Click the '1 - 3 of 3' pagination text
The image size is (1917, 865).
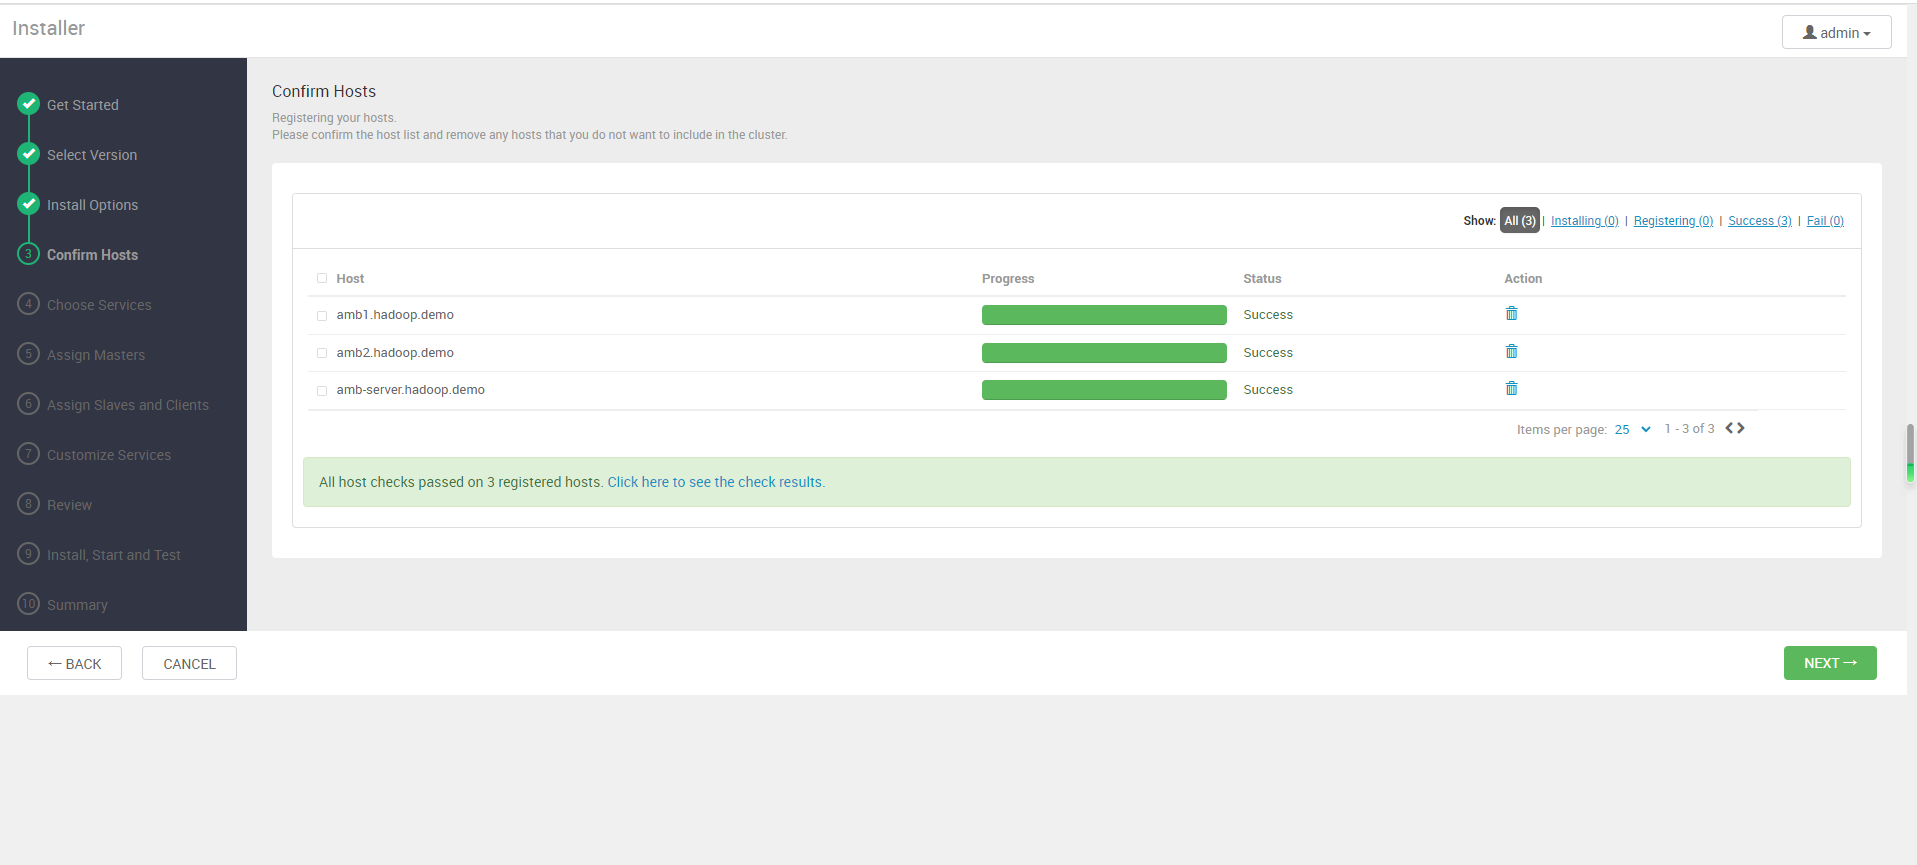click(1689, 429)
